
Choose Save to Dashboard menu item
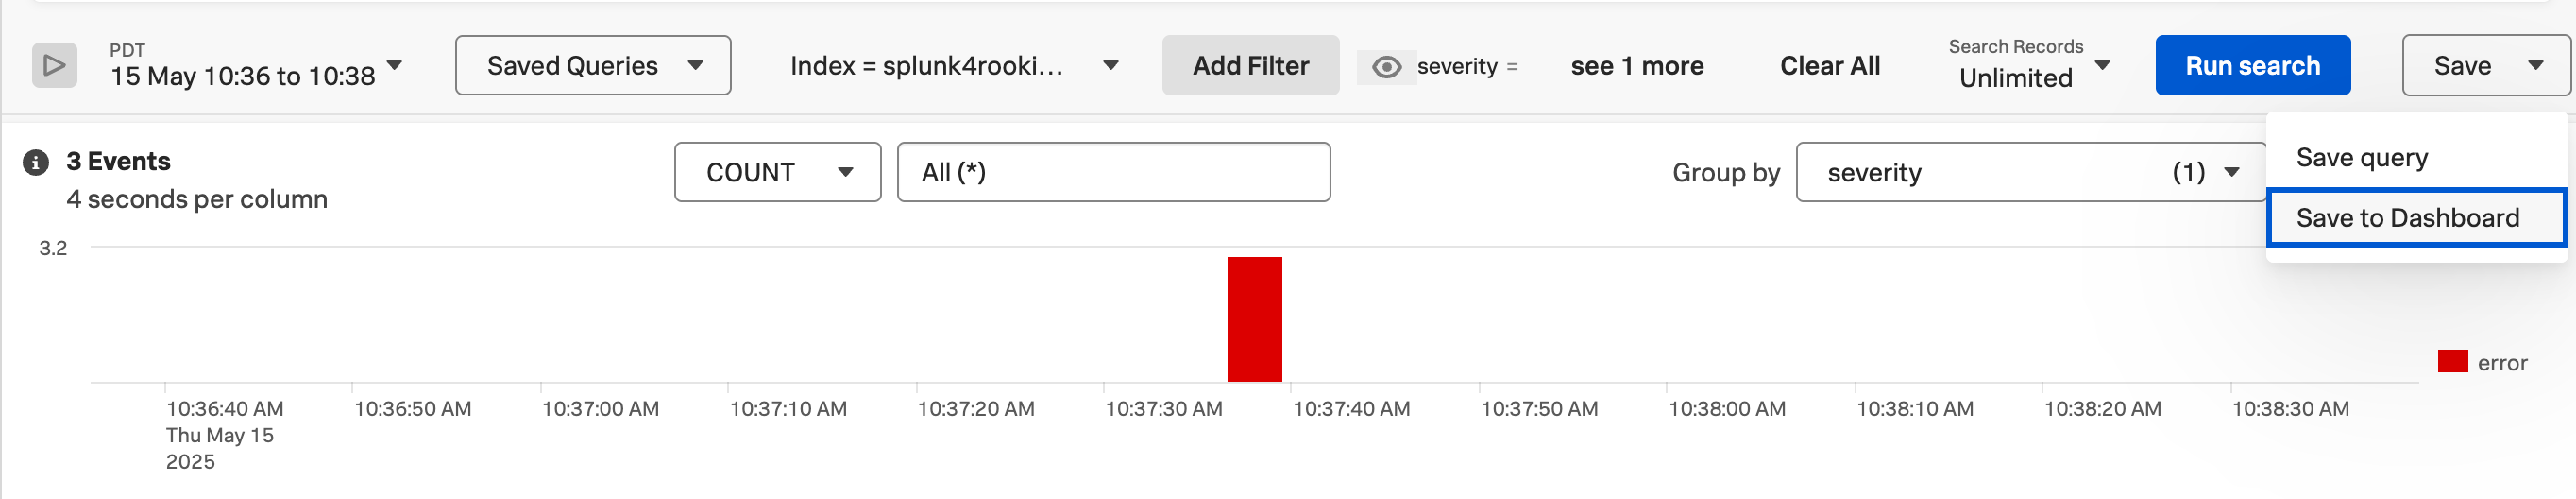[x=2406, y=218]
